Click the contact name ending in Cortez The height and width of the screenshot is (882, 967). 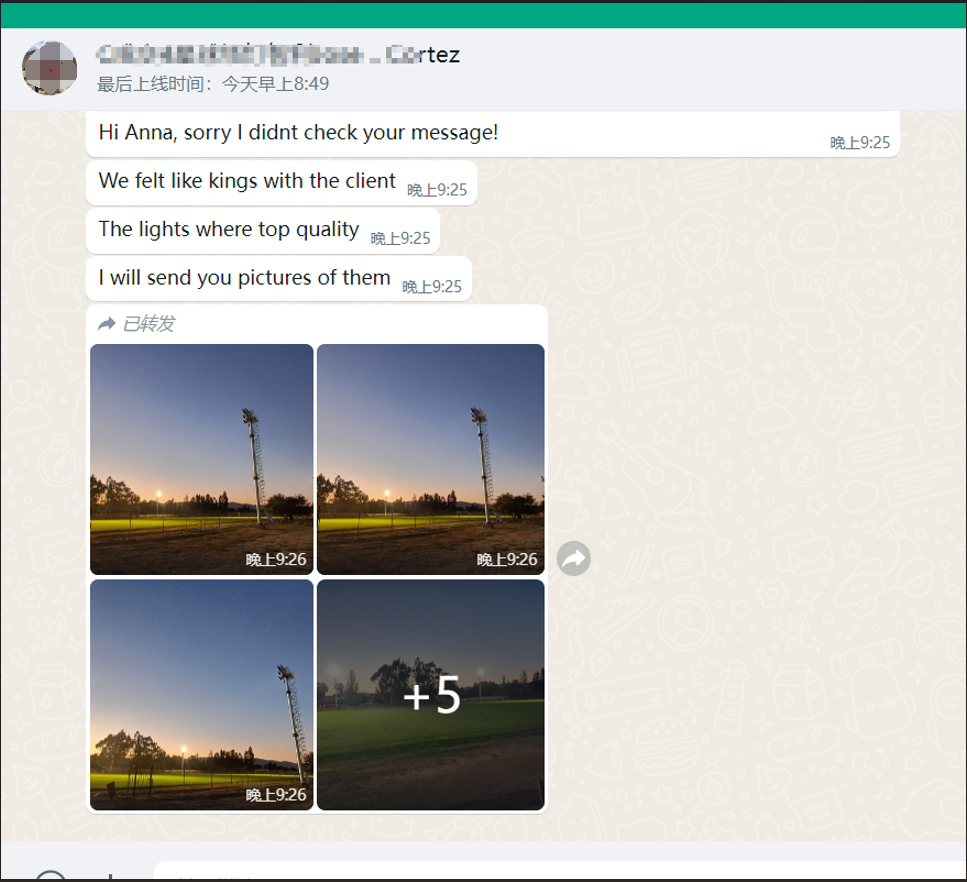(x=278, y=54)
